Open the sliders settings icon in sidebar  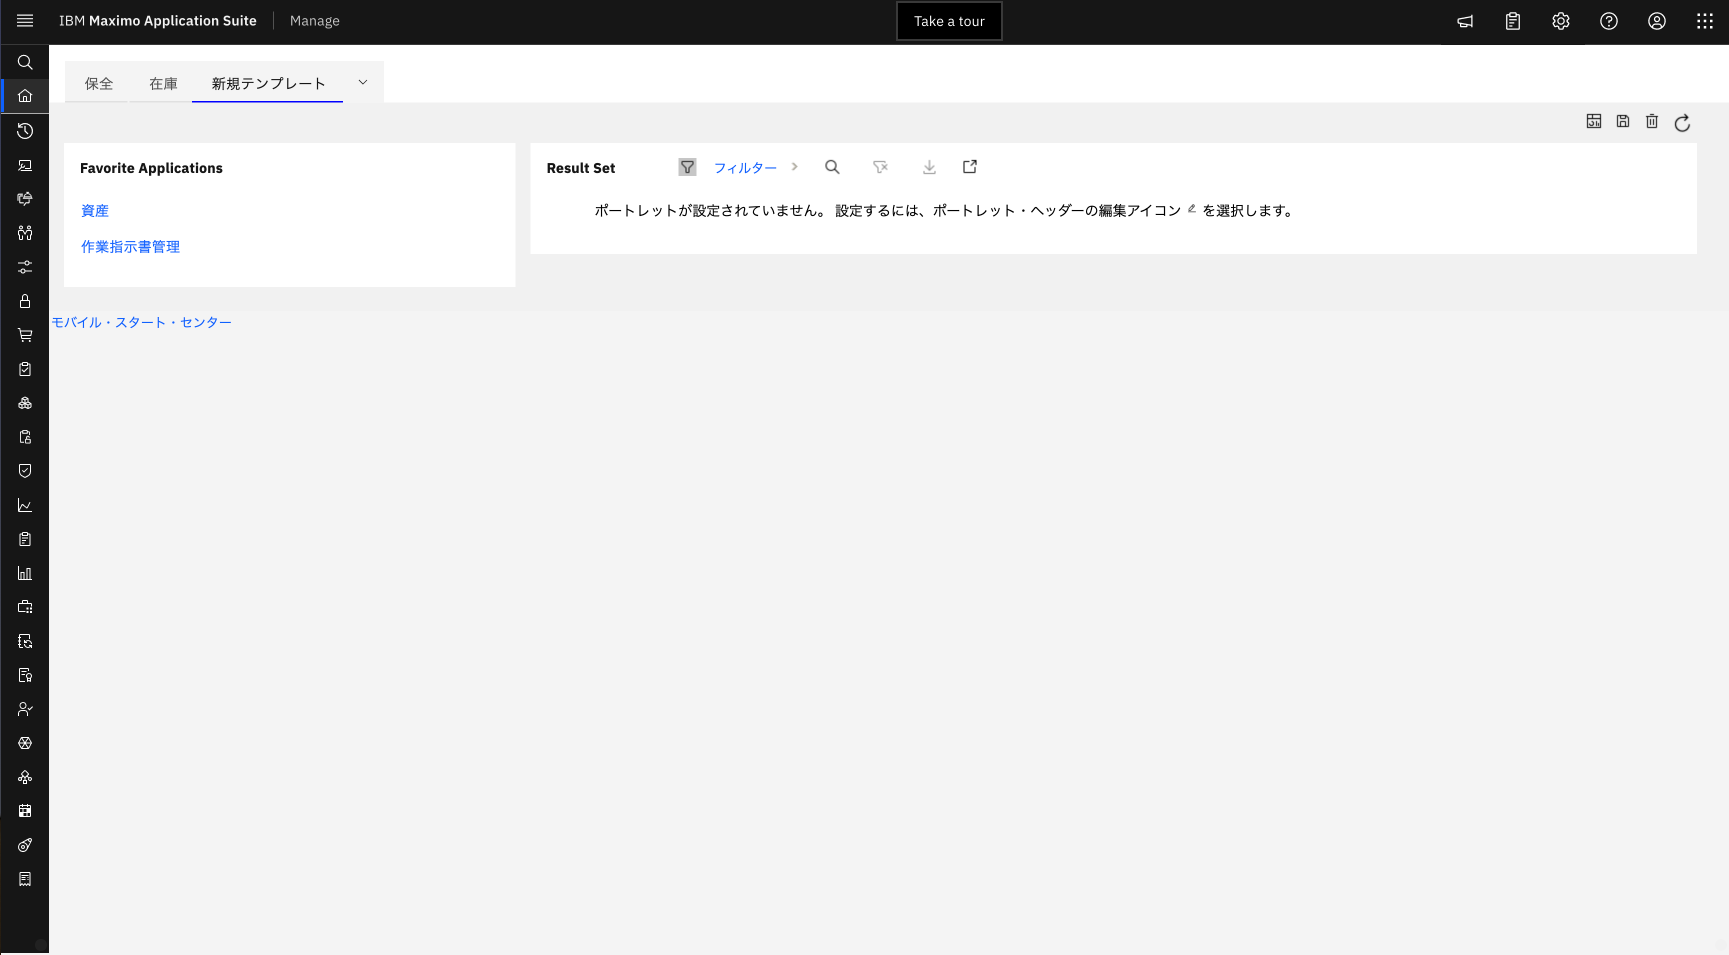point(25,267)
